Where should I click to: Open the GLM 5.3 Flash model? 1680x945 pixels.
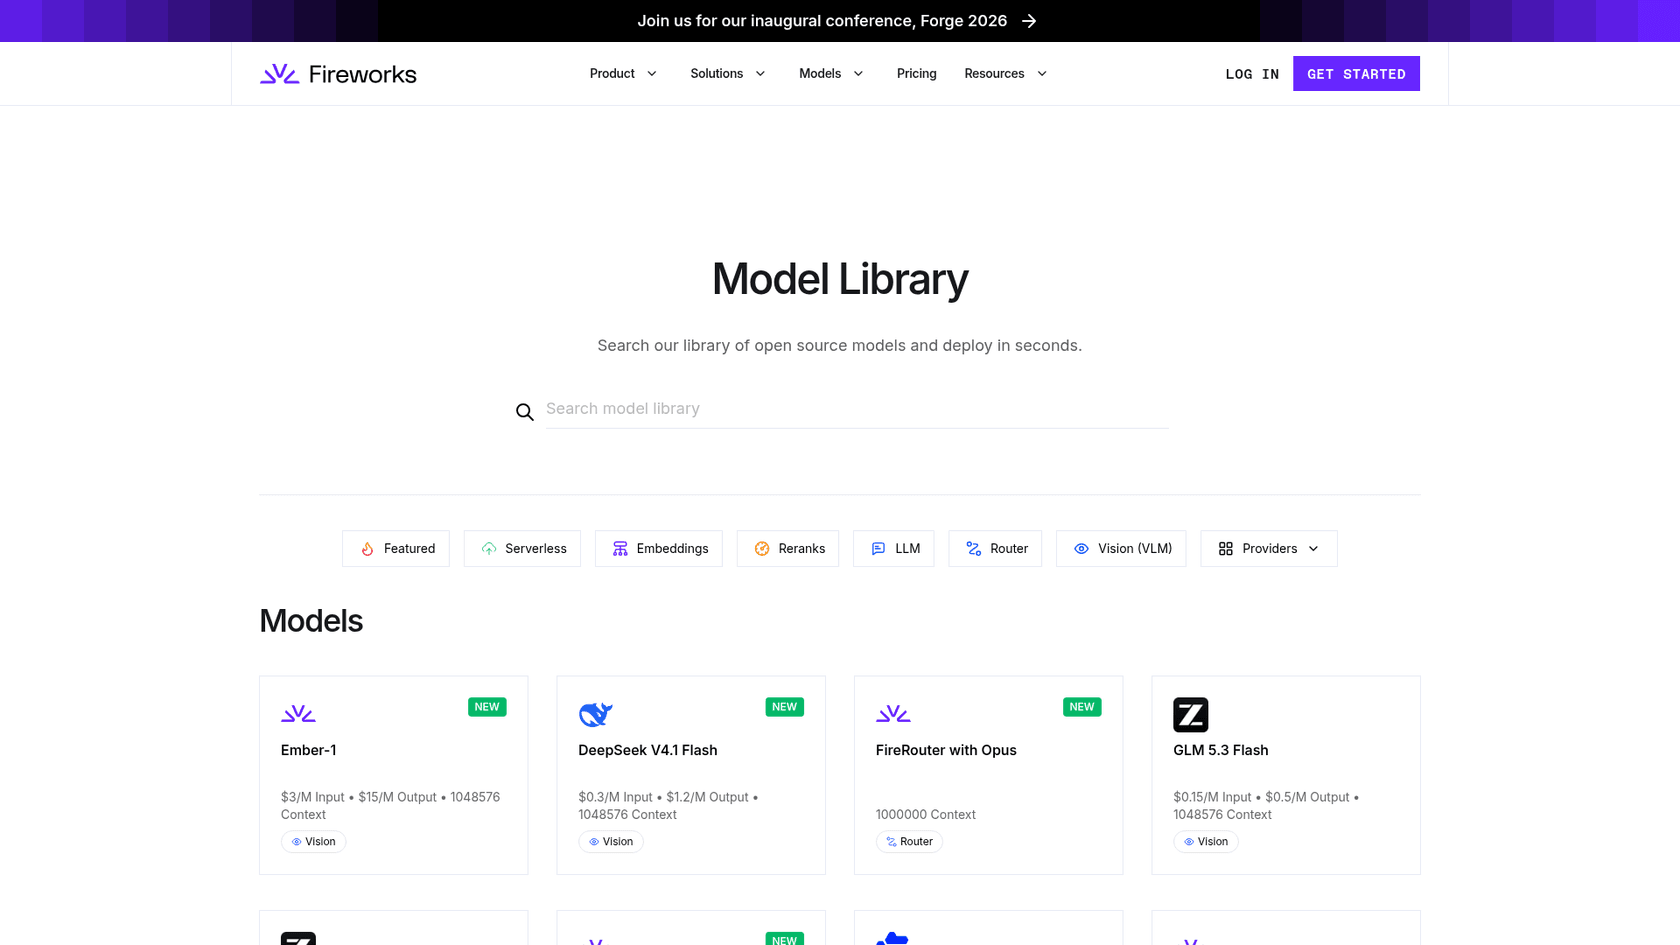click(1286, 775)
